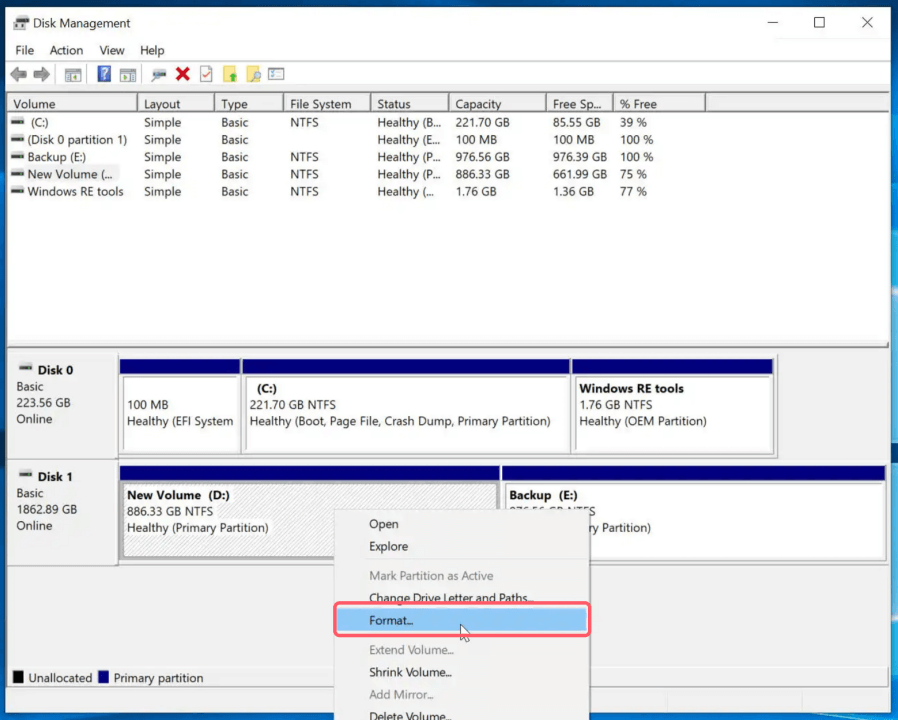Click the disk refresh toolbar icon
The width and height of the screenshot is (898, 720).
click(x=158, y=74)
